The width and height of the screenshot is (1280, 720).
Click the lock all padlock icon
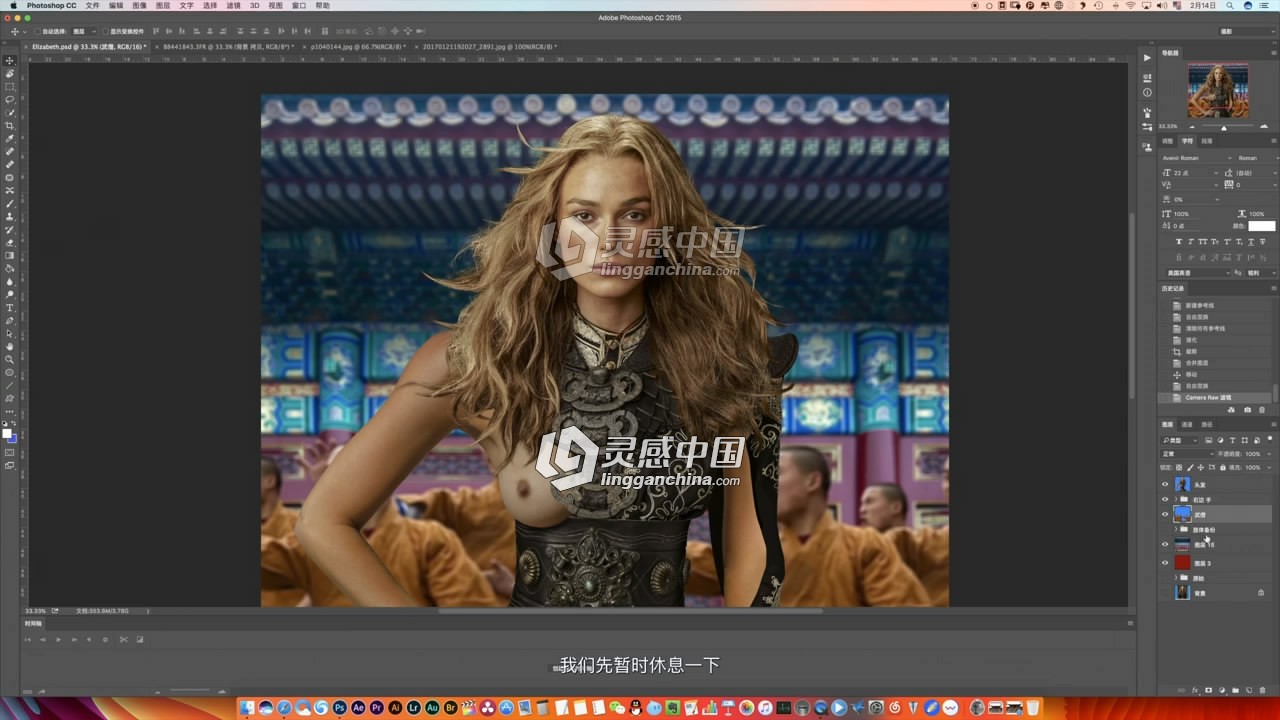pos(1223,467)
